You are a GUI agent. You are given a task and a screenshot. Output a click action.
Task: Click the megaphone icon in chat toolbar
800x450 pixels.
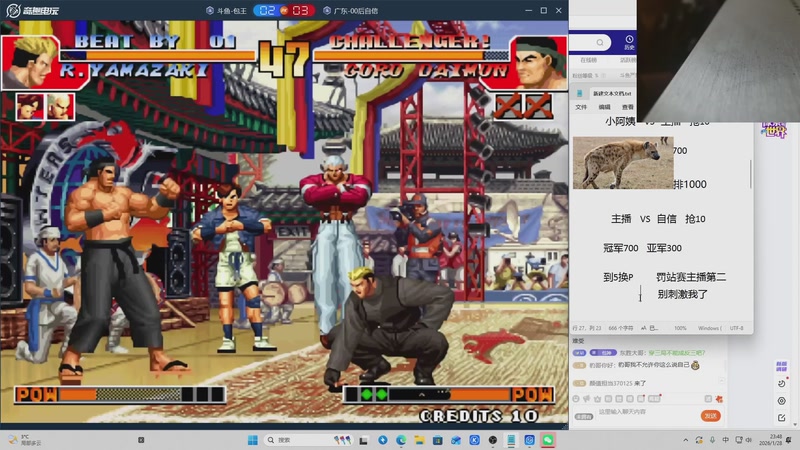pyautogui.click(x=587, y=399)
